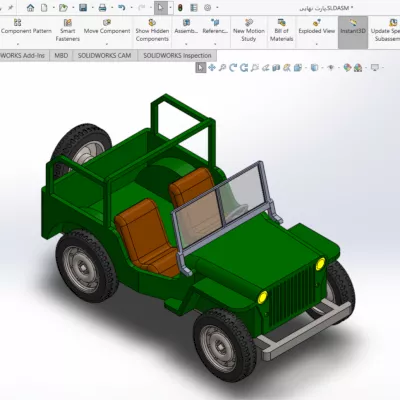Toggle Show Hidden Components
The image size is (400, 400).
point(152,30)
